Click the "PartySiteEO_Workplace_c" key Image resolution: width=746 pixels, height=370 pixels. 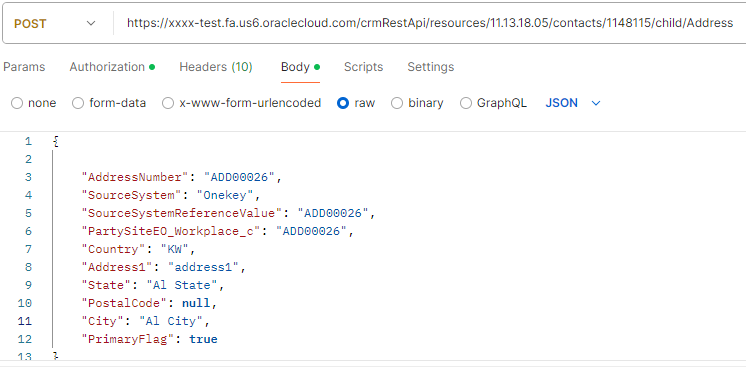click(171, 231)
